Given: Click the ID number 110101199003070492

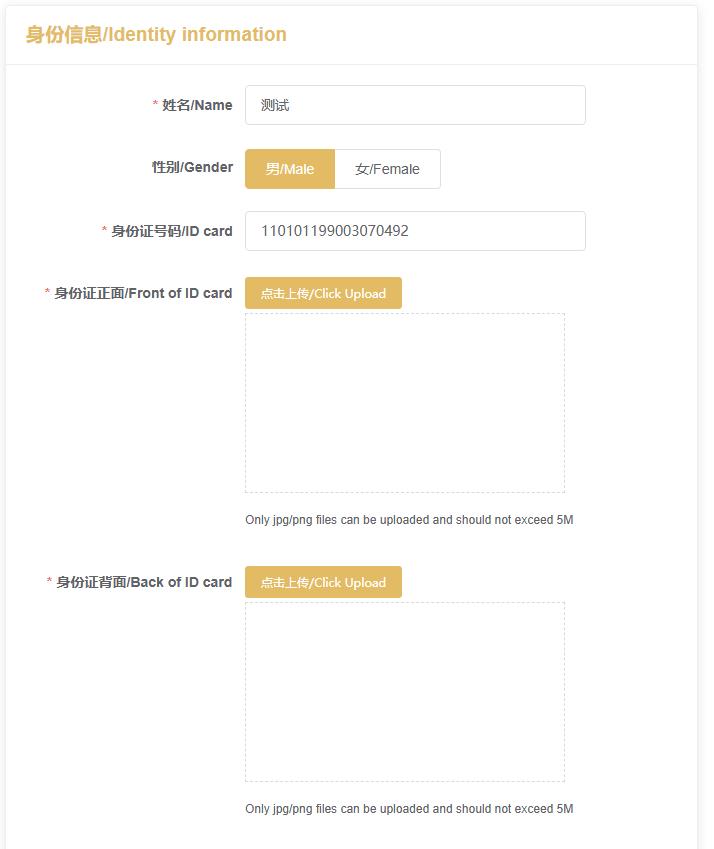Looking at the screenshot, I should coord(335,230).
